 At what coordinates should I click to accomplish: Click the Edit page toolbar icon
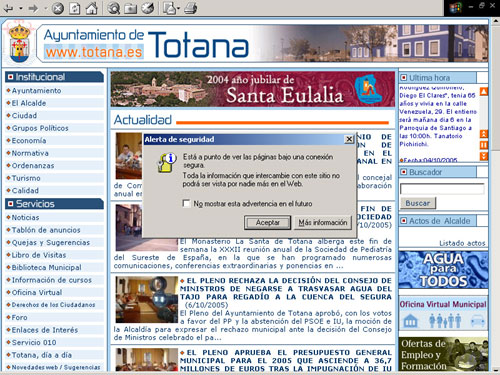(169, 8)
